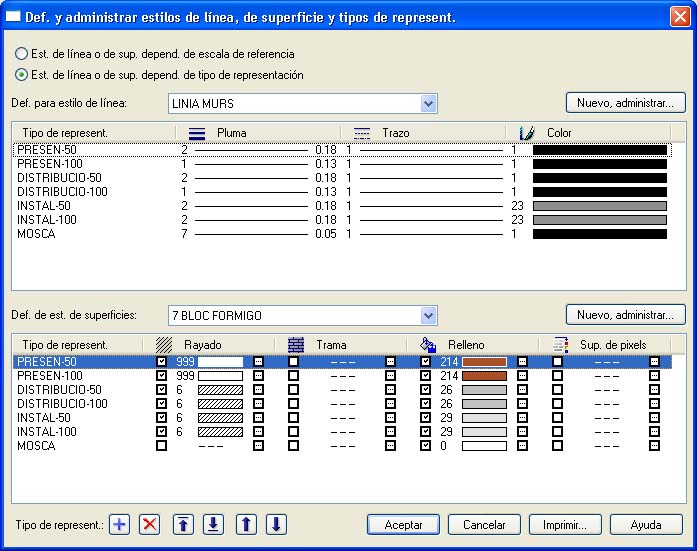The image size is (697, 551).
Task: Select reference scale dependent style radio option
Action: (x=21, y=54)
